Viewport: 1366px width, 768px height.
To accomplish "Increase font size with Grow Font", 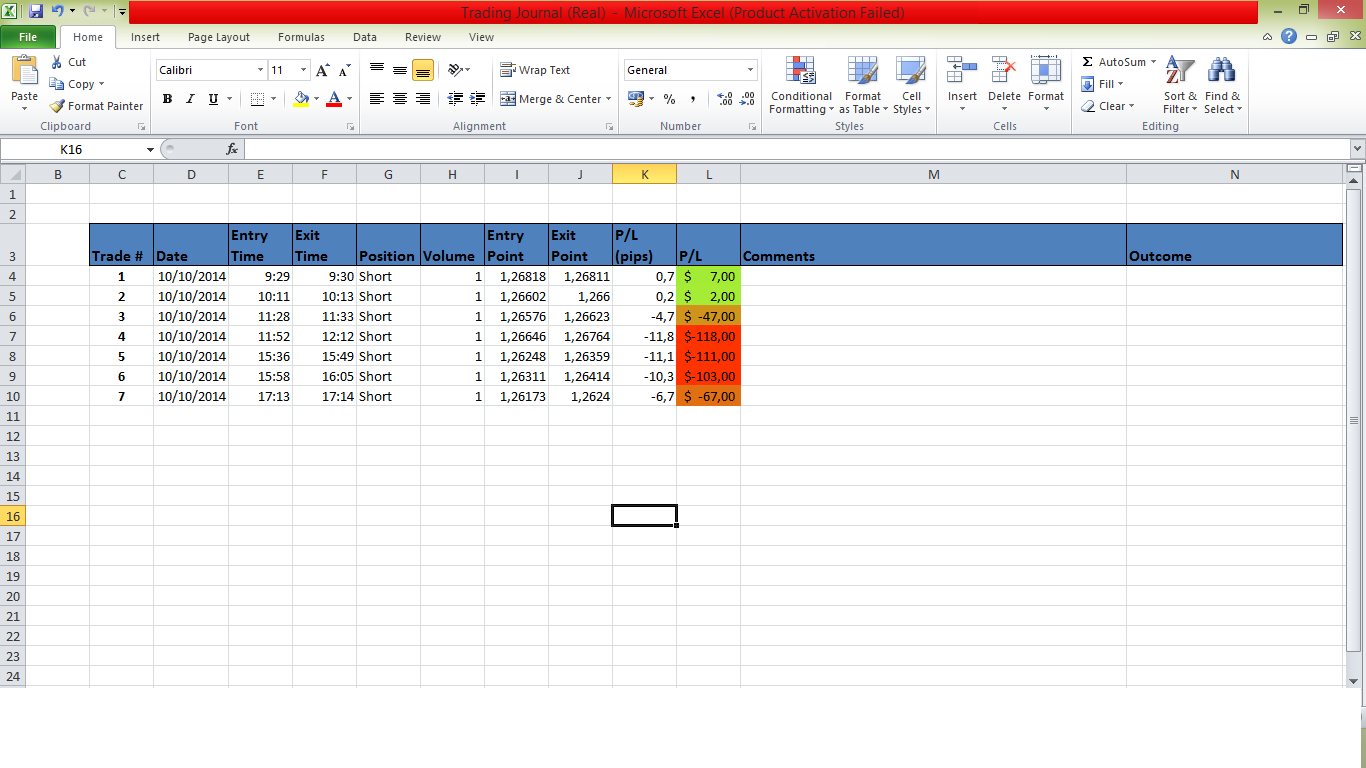I will point(322,70).
